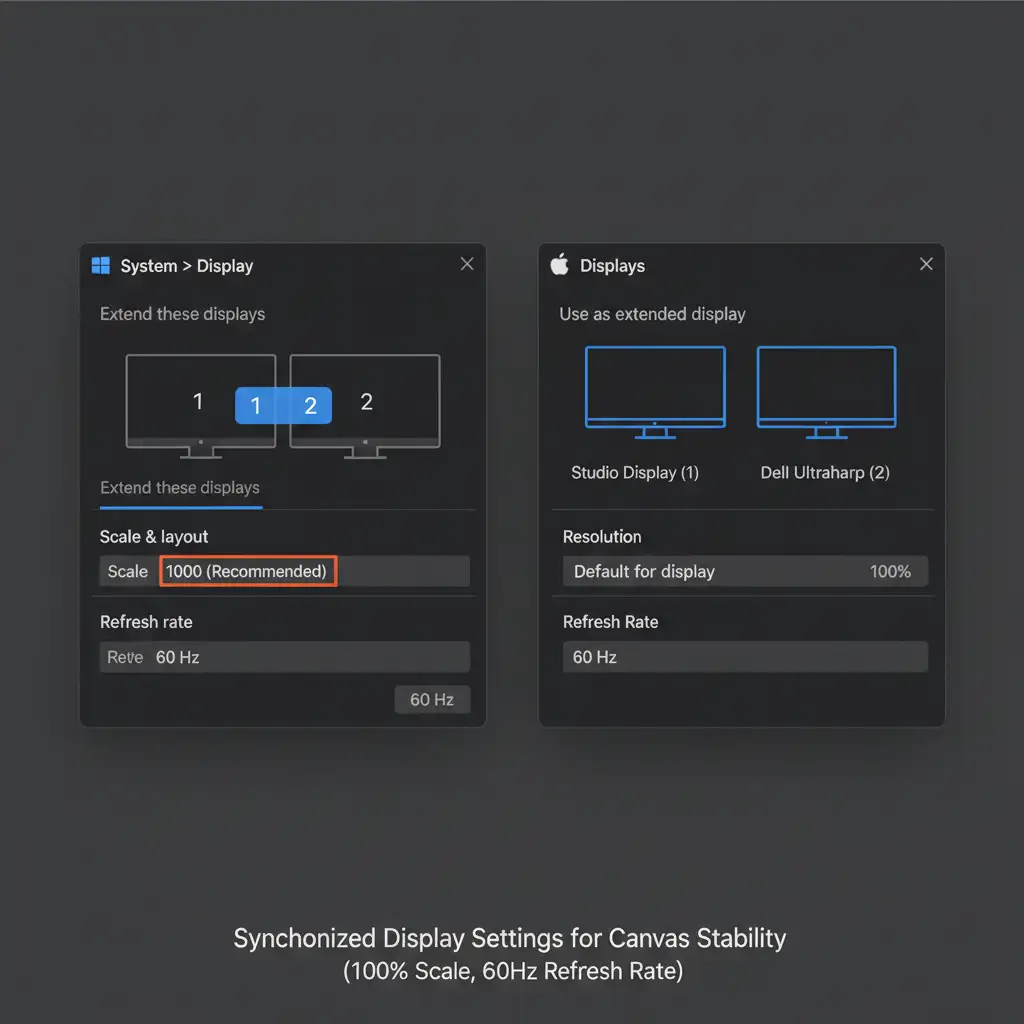This screenshot has height=1024, width=1024.
Task: Click the System breadcrumb in window title
Action: (x=148, y=266)
